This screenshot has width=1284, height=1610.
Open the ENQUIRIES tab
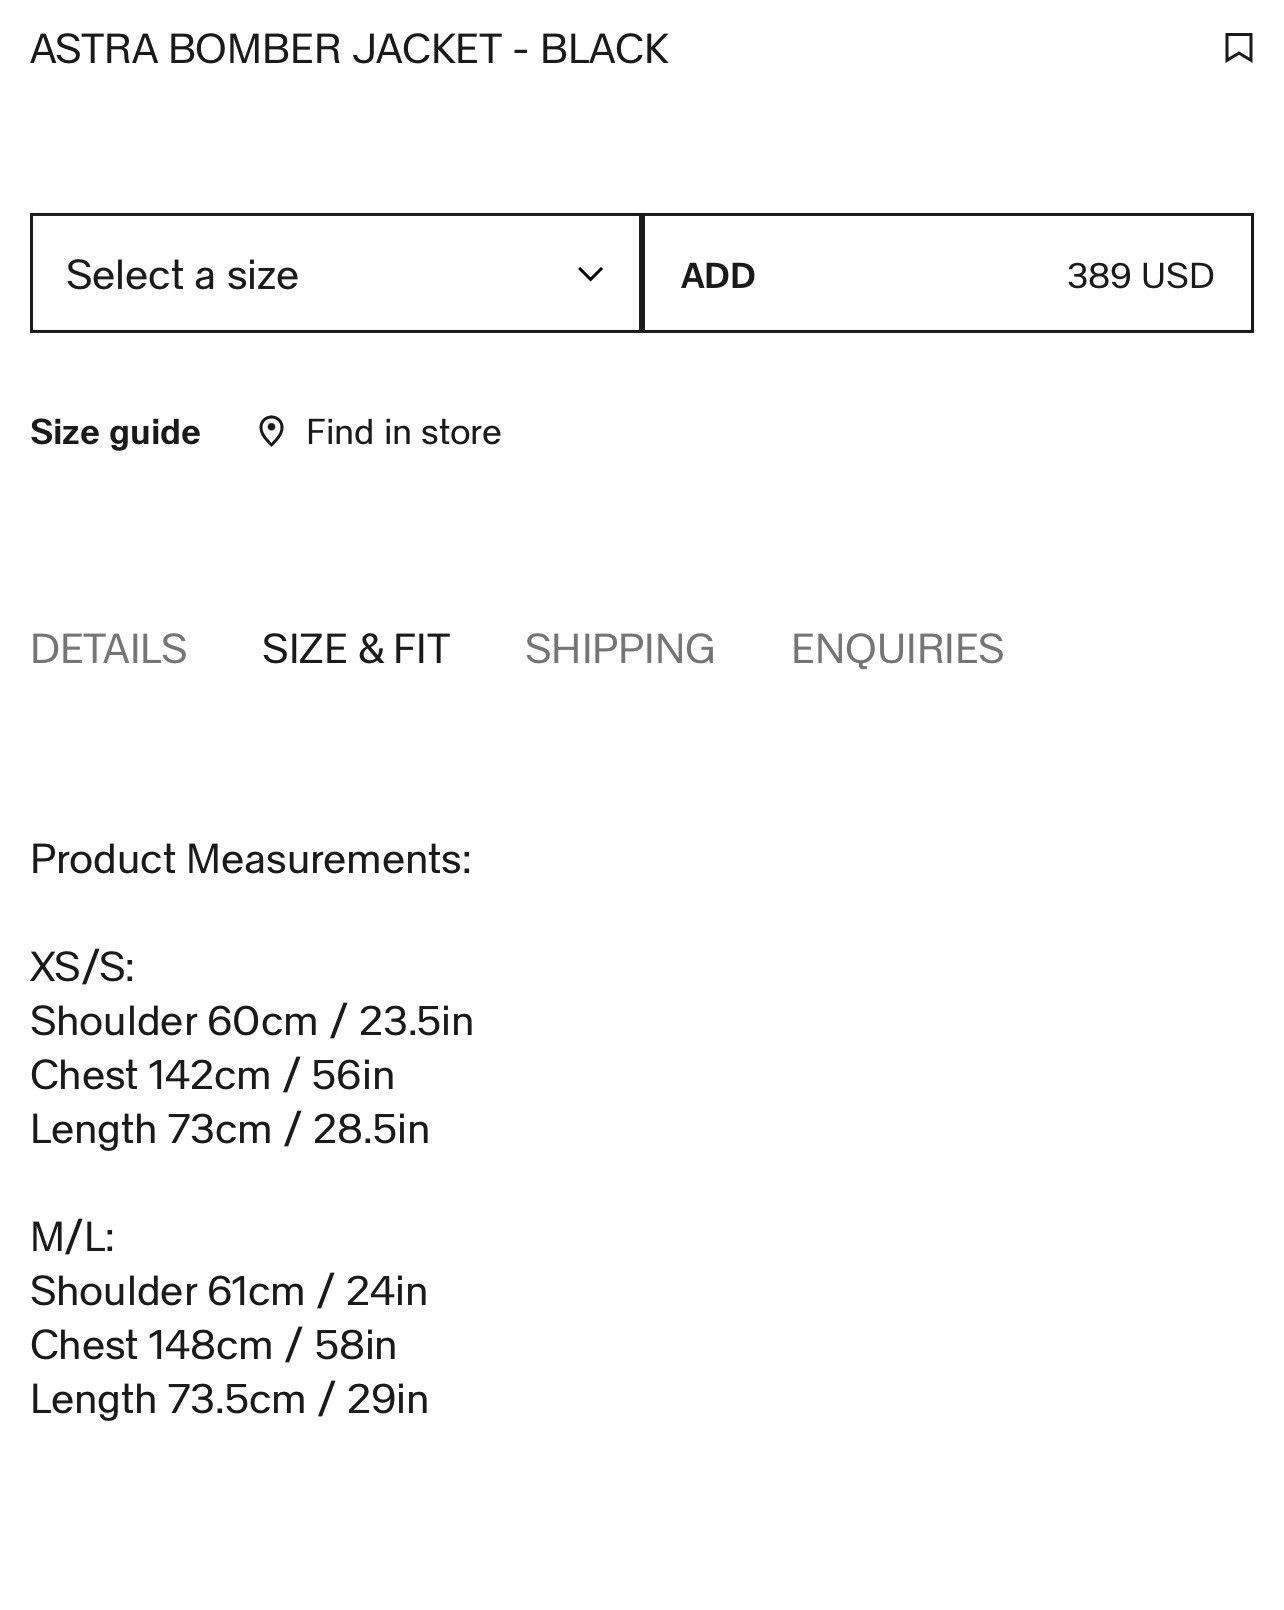897,649
